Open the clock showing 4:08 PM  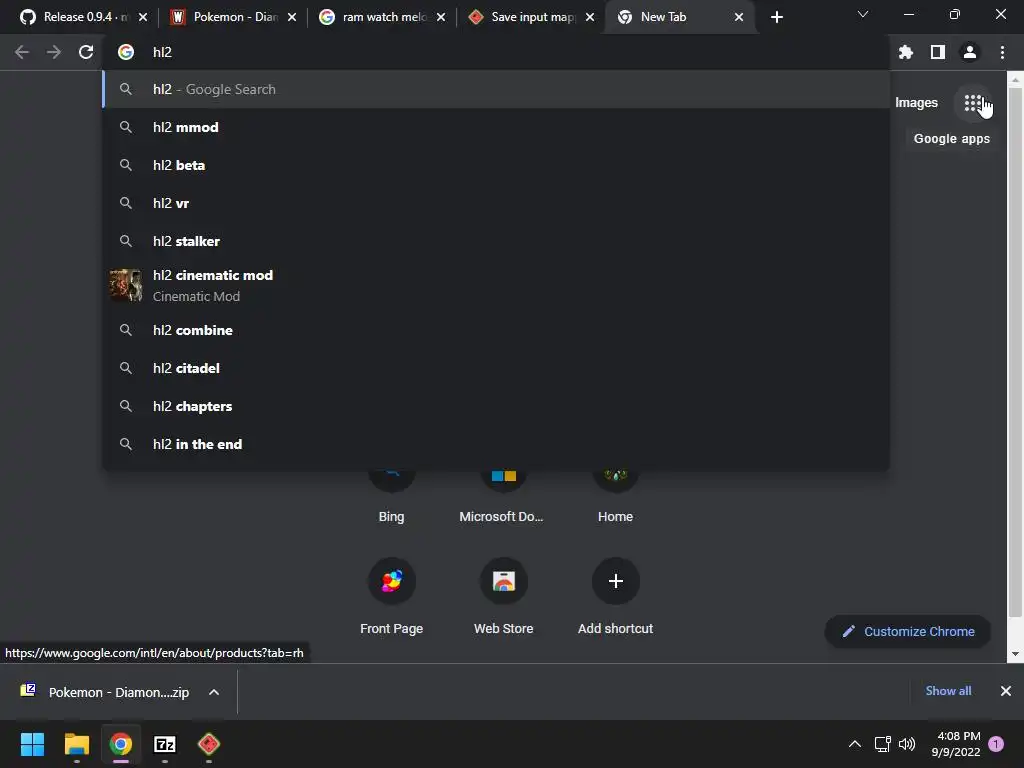[x=956, y=744]
